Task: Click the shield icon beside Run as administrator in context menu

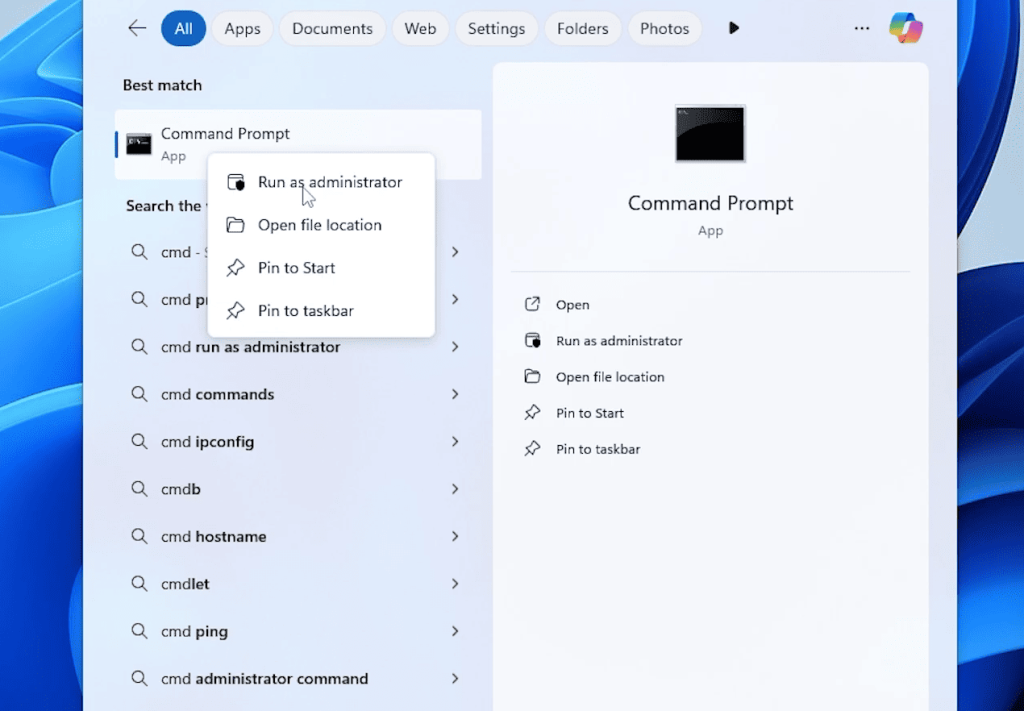Action: coord(236,183)
